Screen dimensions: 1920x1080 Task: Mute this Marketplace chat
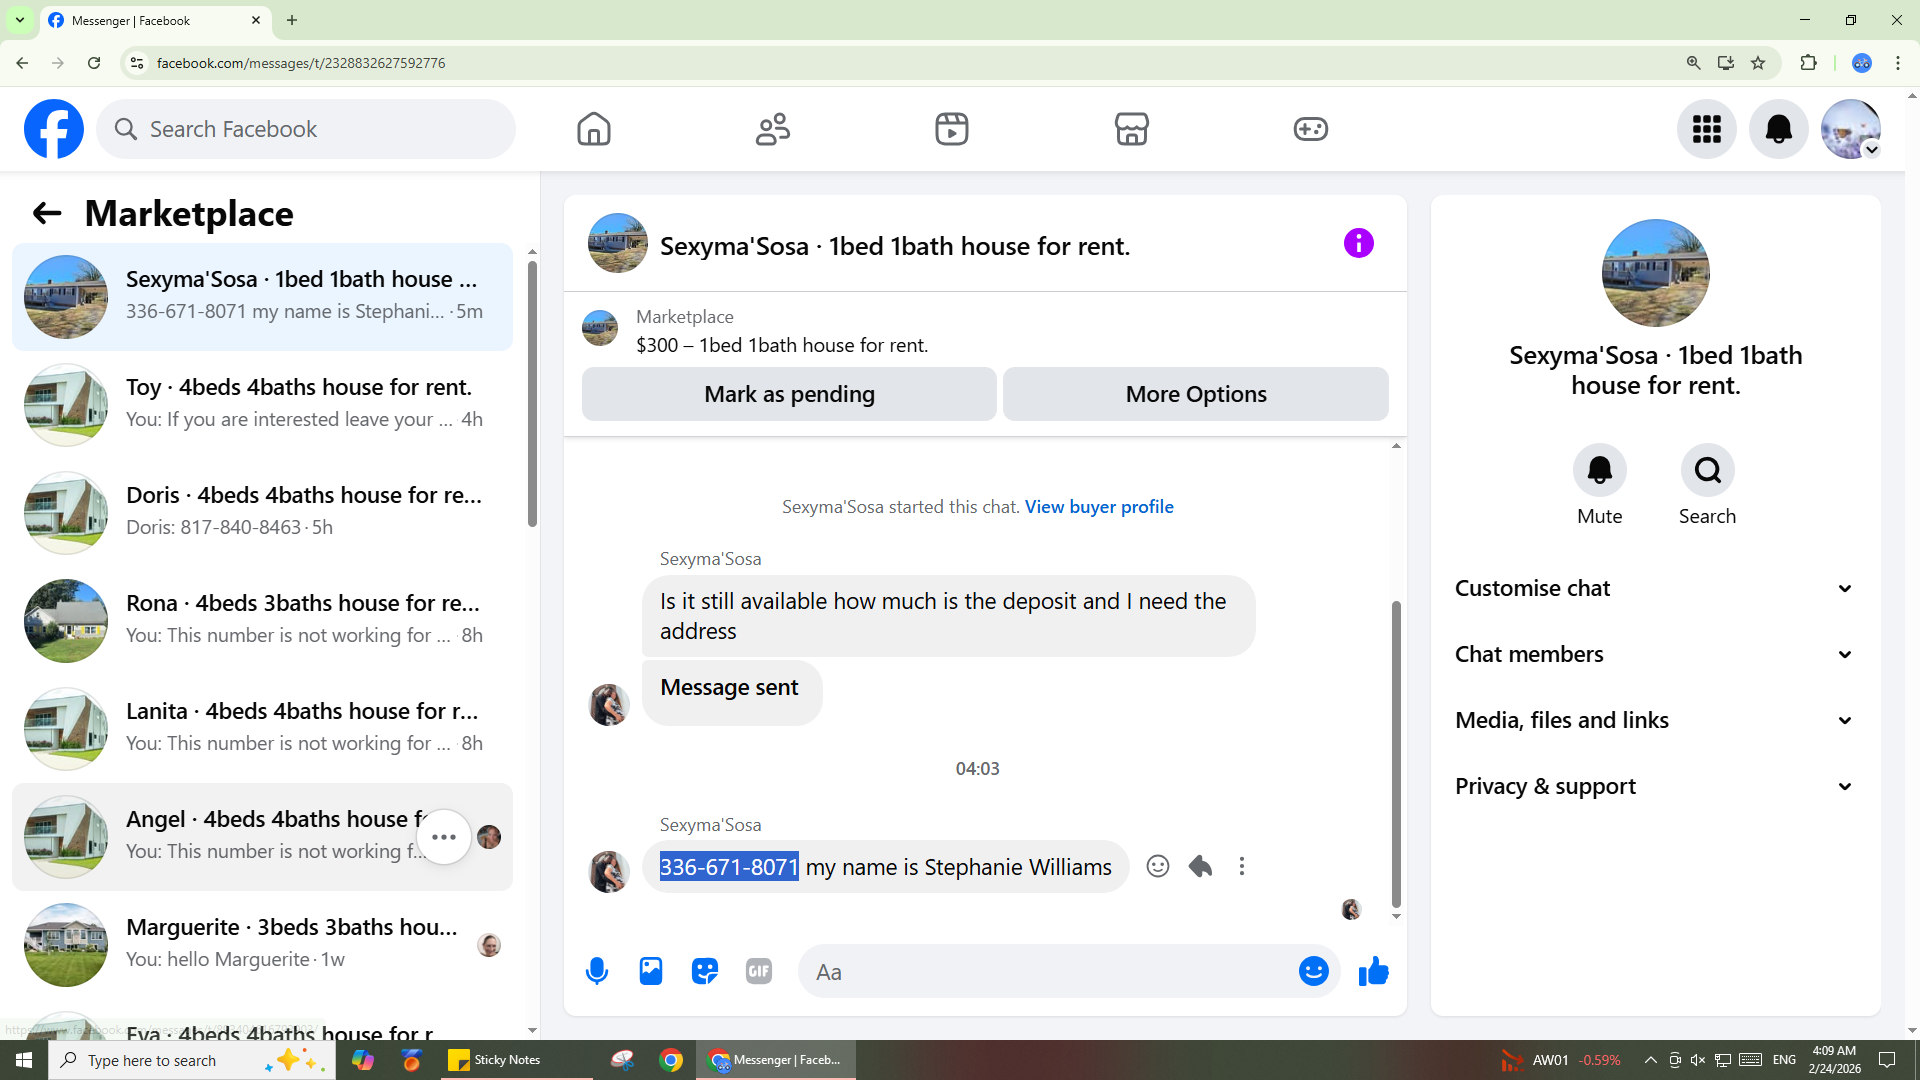pos(1599,470)
